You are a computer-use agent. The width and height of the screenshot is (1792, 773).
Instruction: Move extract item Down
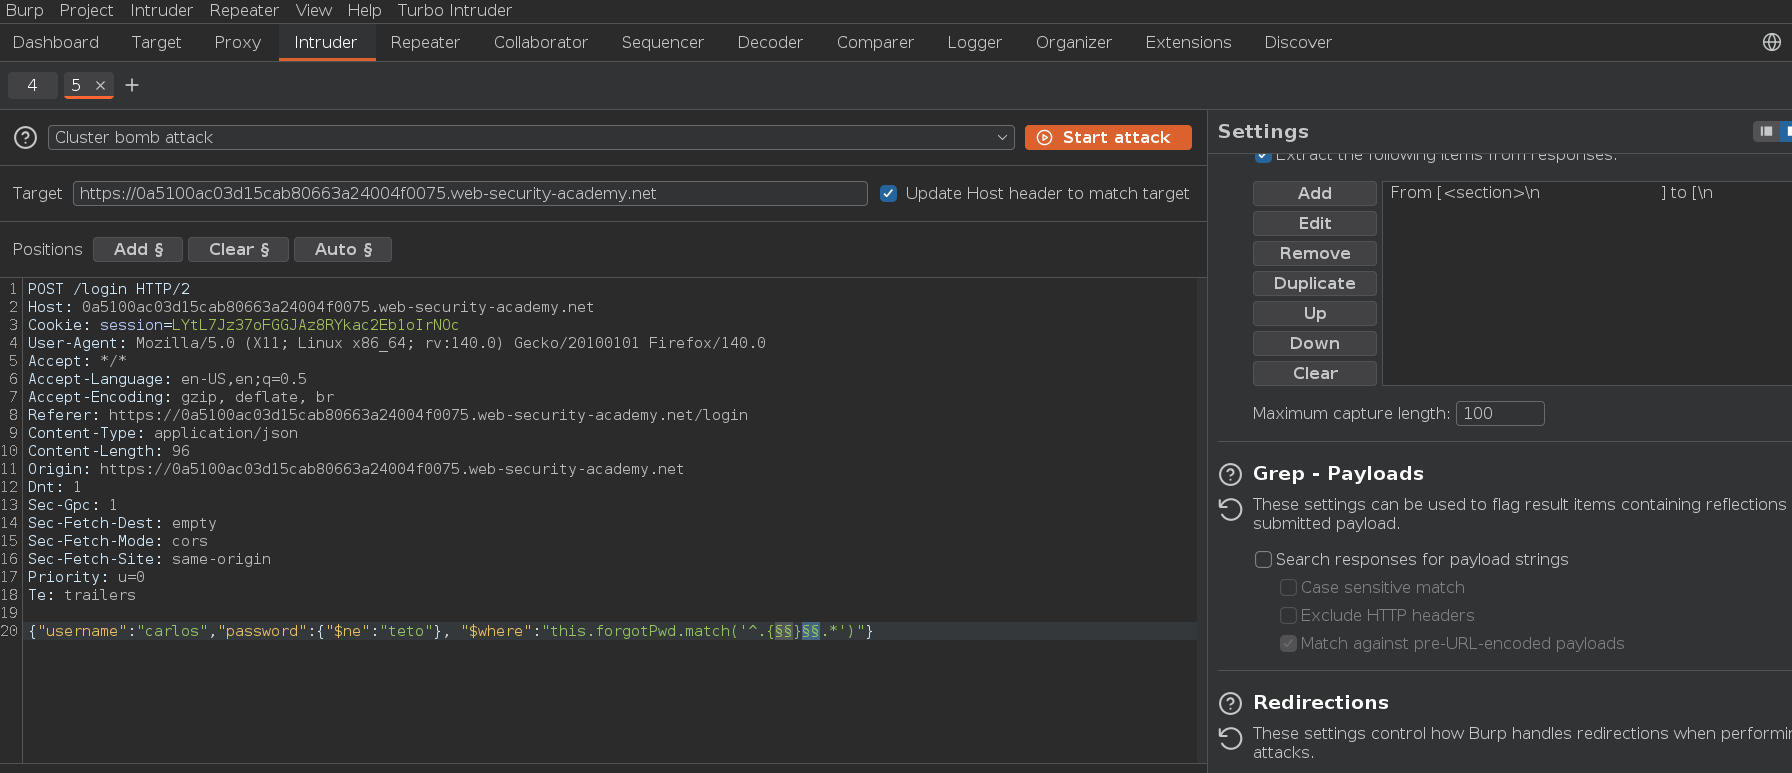coord(1314,343)
